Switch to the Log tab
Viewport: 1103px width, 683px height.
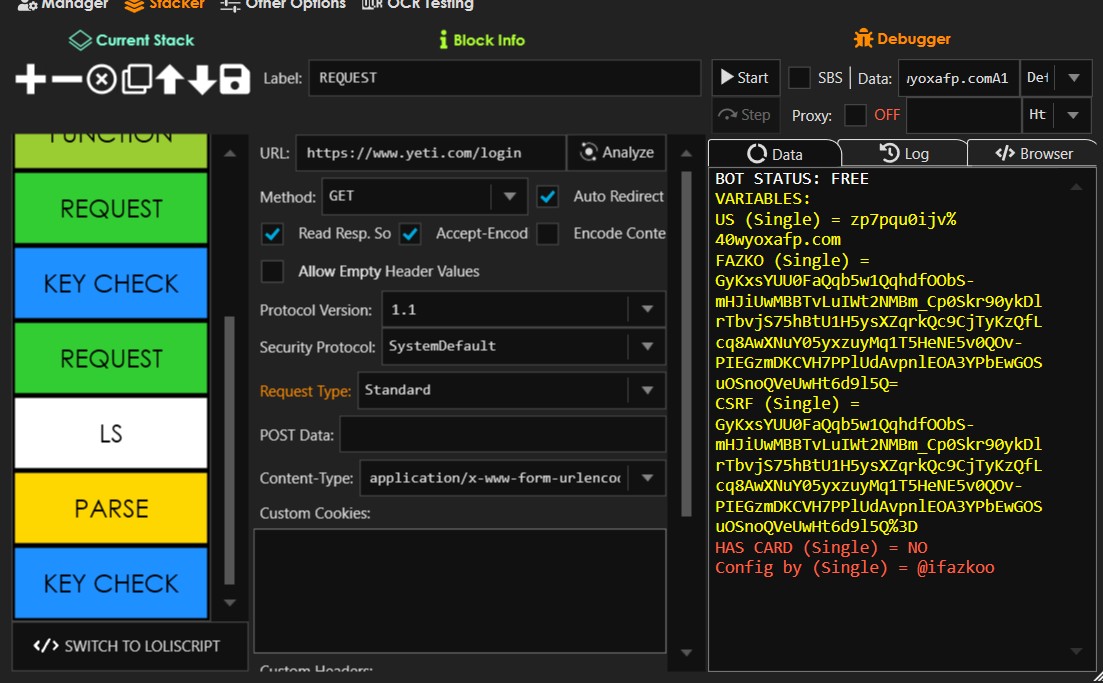click(x=904, y=153)
